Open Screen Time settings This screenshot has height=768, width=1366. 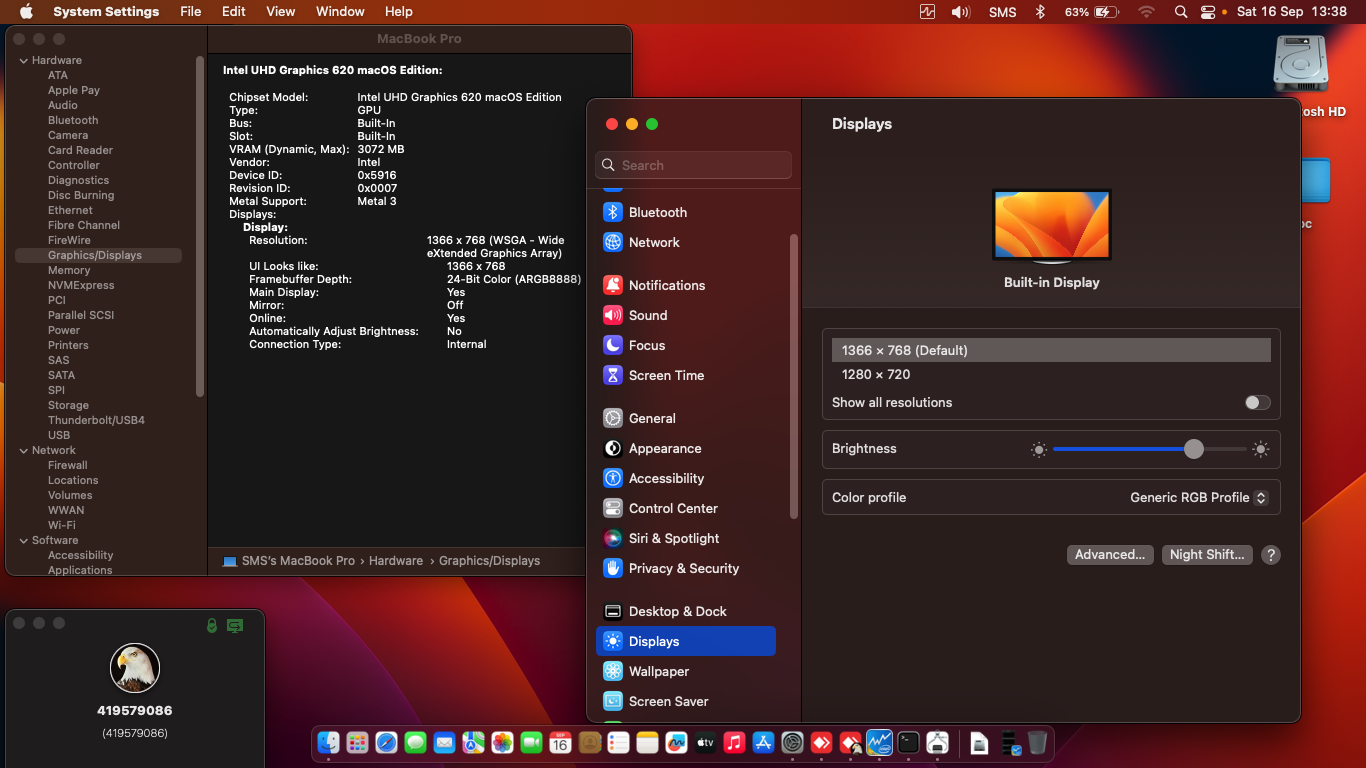click(x=685, y=375)
